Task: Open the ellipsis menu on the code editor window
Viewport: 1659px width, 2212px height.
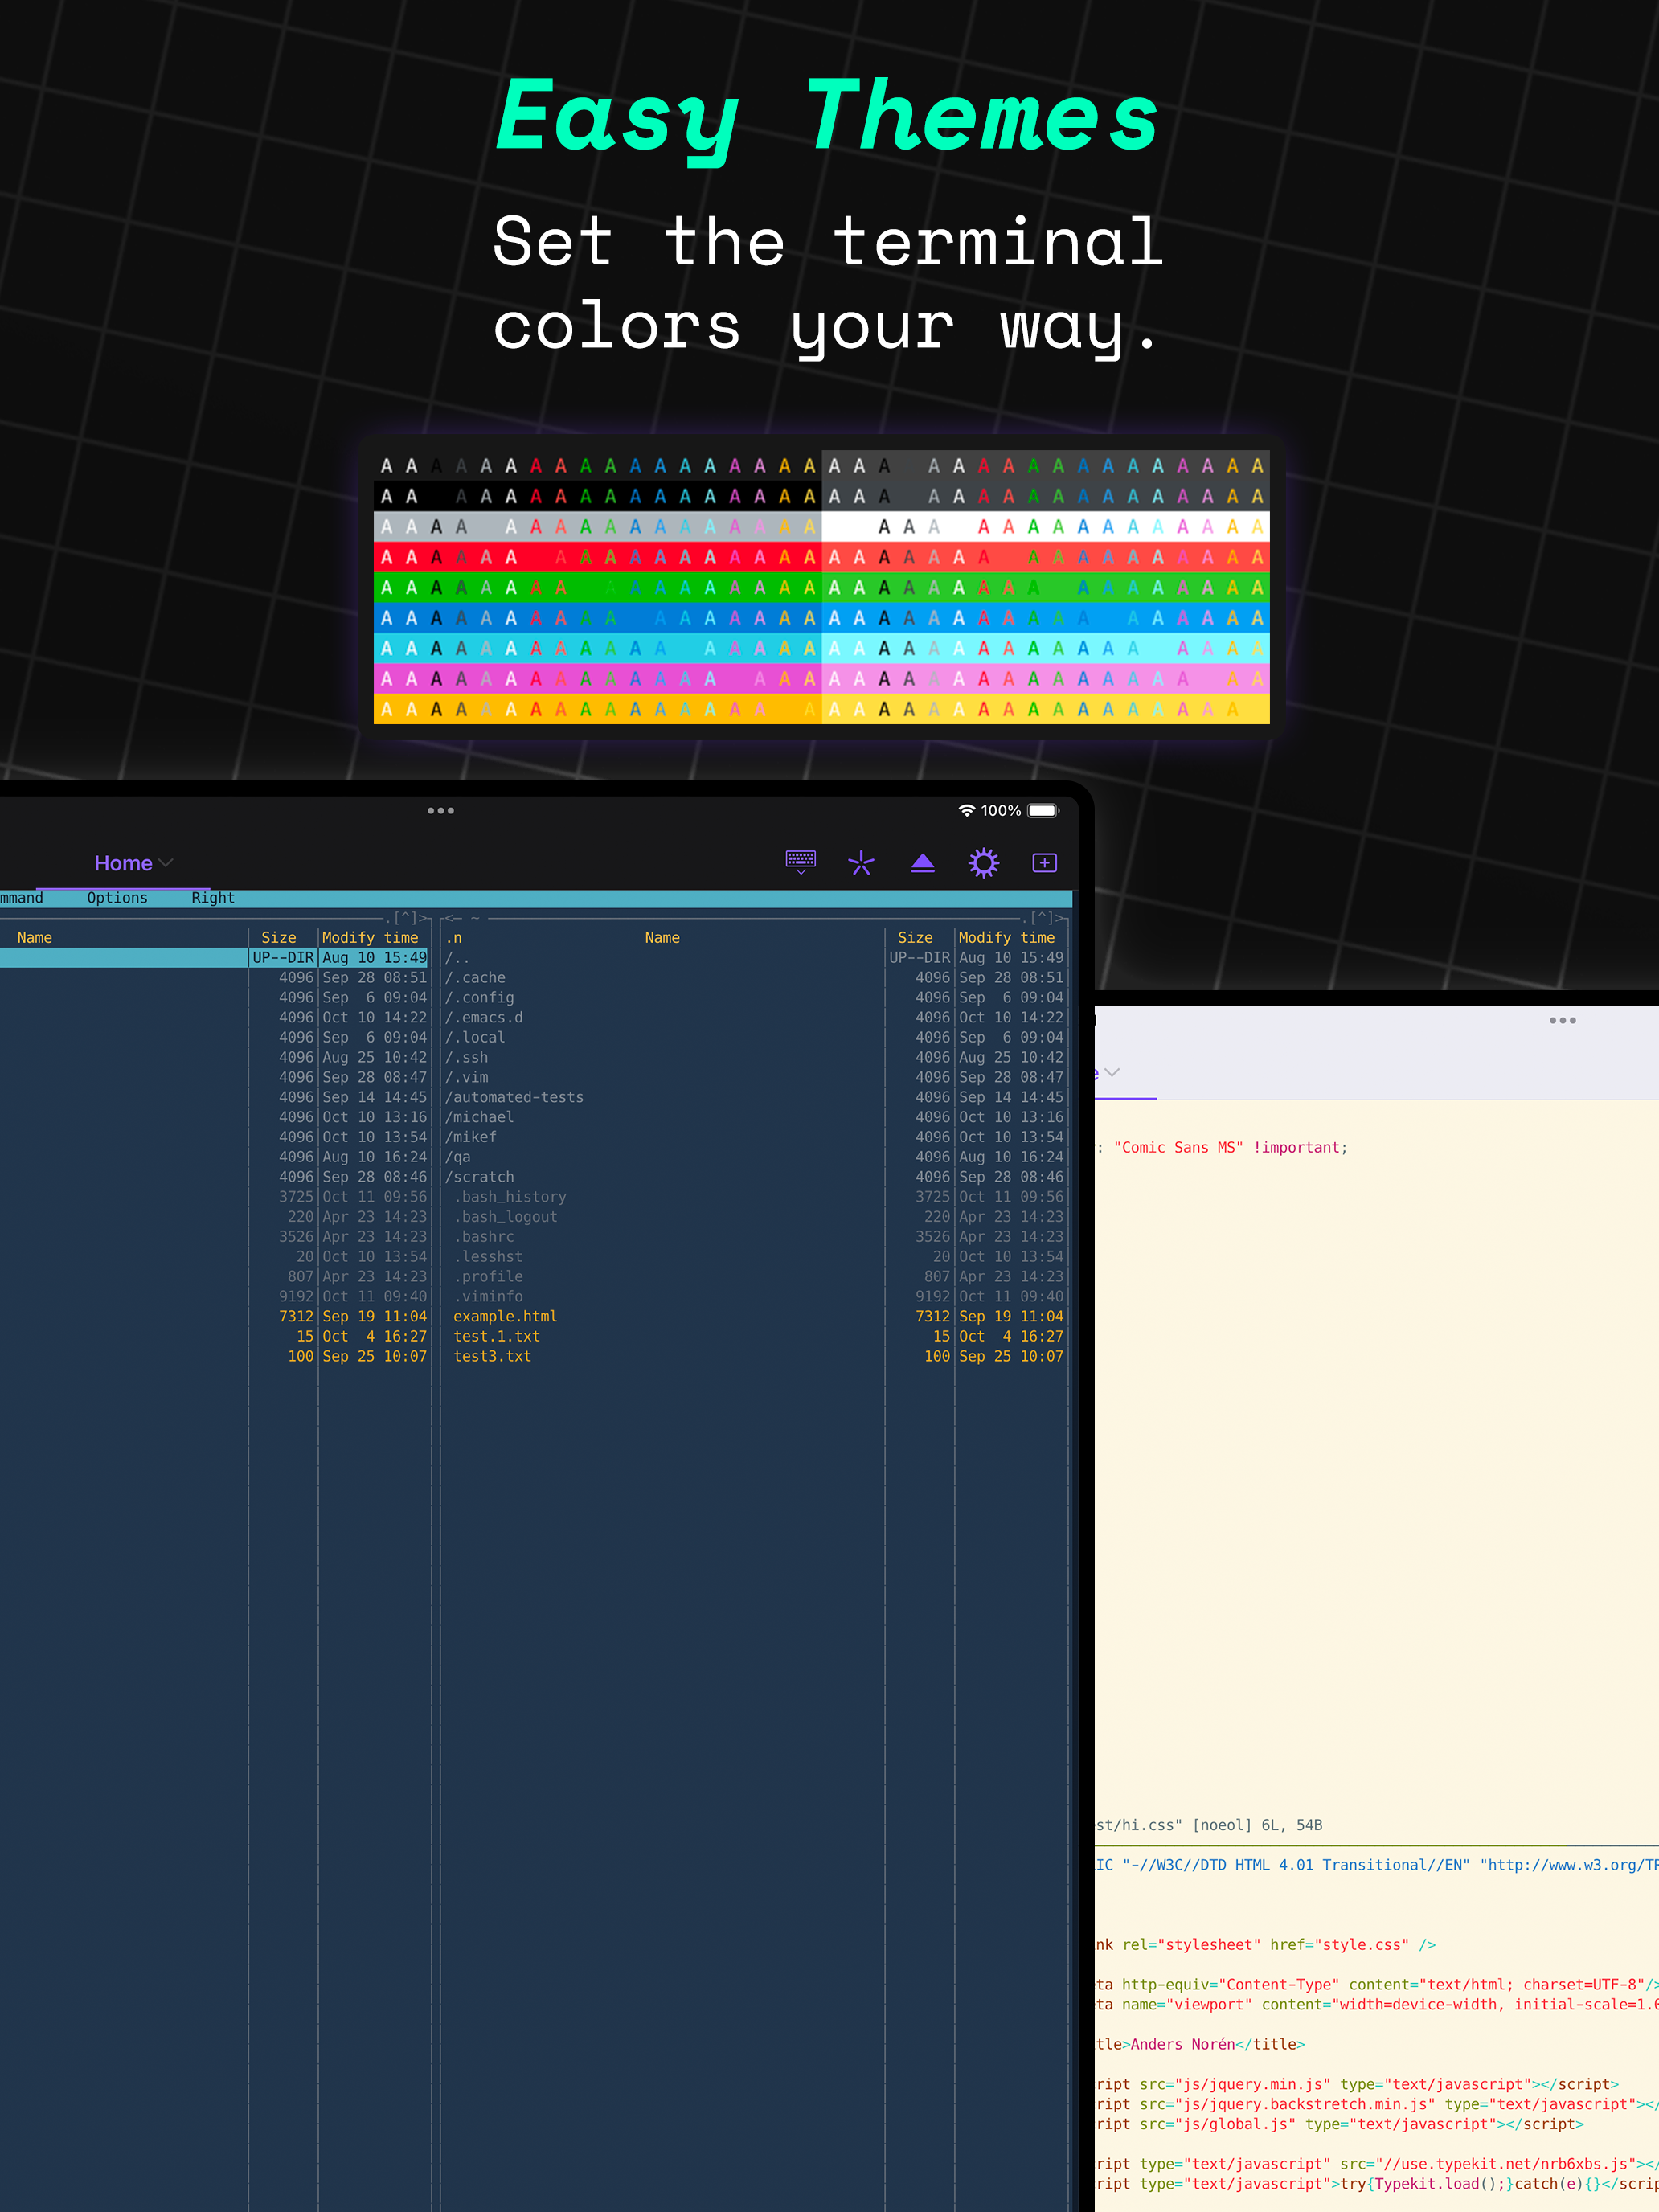Action: pyautogui.click(x=1563, y=1019)
